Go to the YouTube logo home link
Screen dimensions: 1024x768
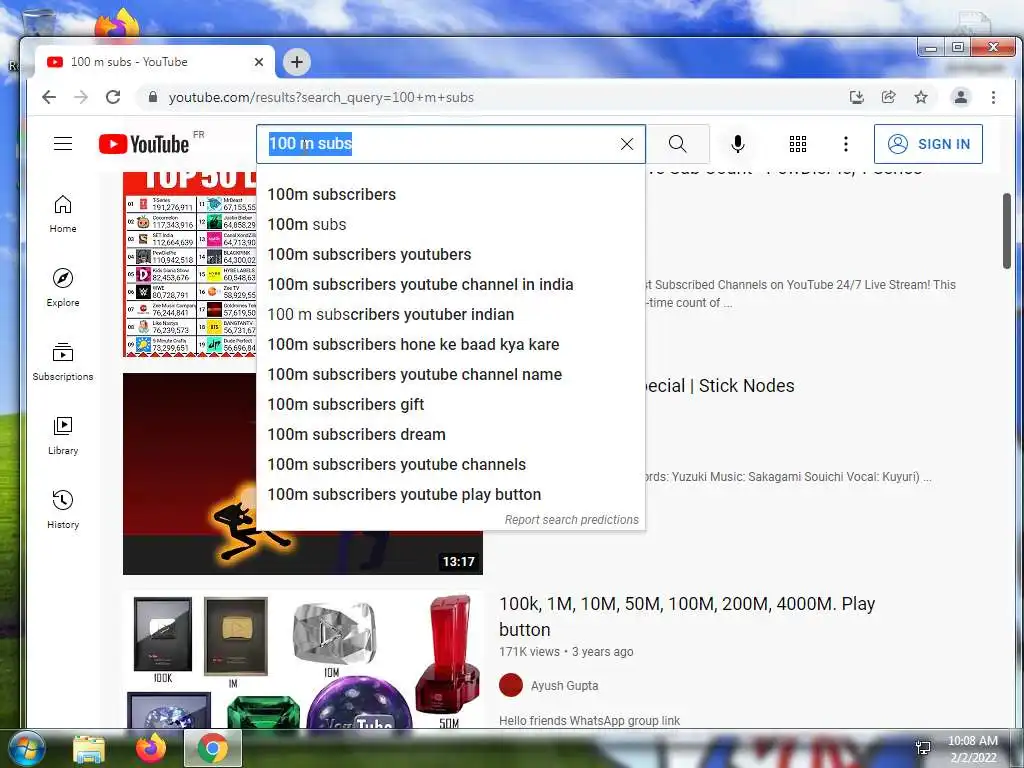click(x=144, y=144)
